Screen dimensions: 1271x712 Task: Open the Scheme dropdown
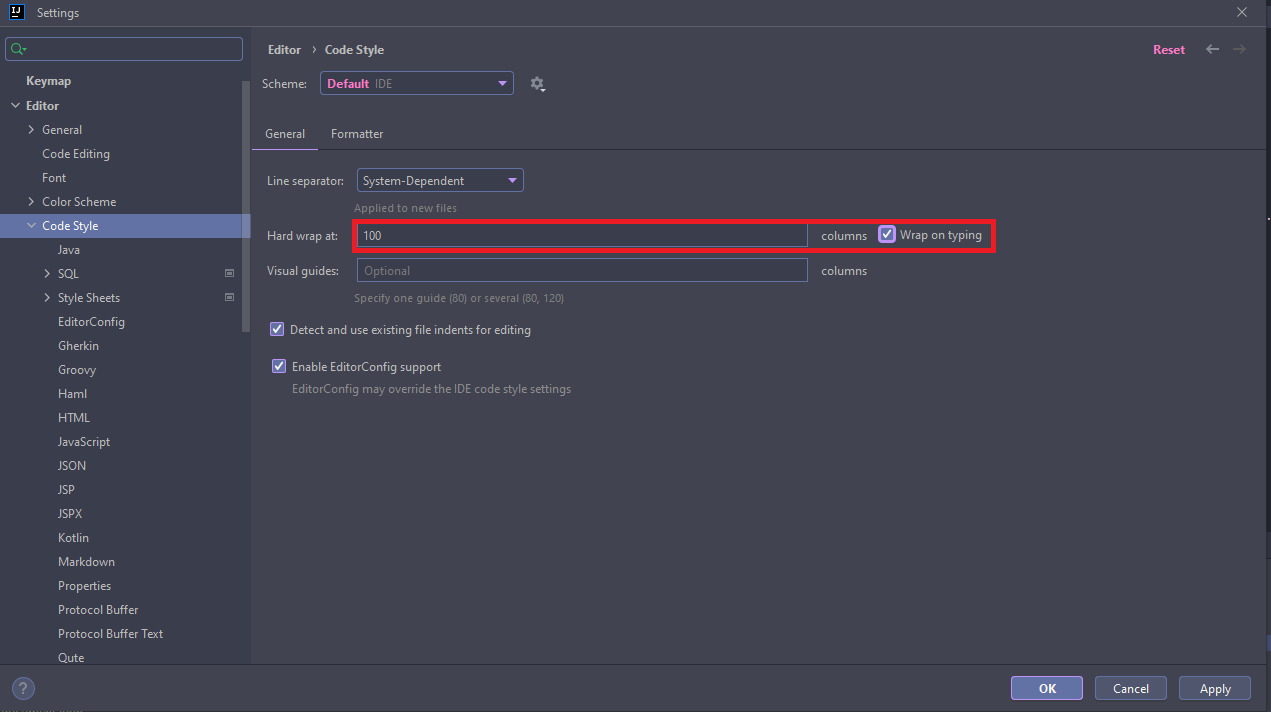(416, 84)
